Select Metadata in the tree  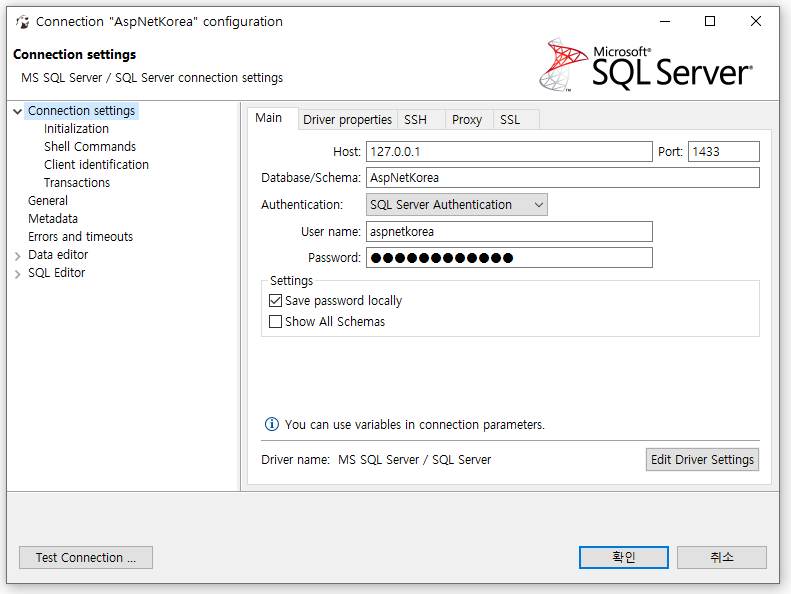coord(53,219)
